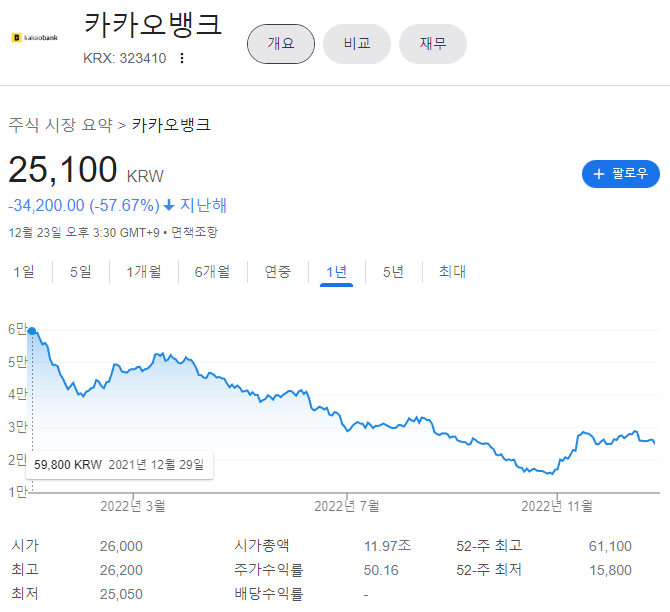Viewport: 670px width, 612px height.
Task: Click the 시가 value 26,000
Action: 121,546
